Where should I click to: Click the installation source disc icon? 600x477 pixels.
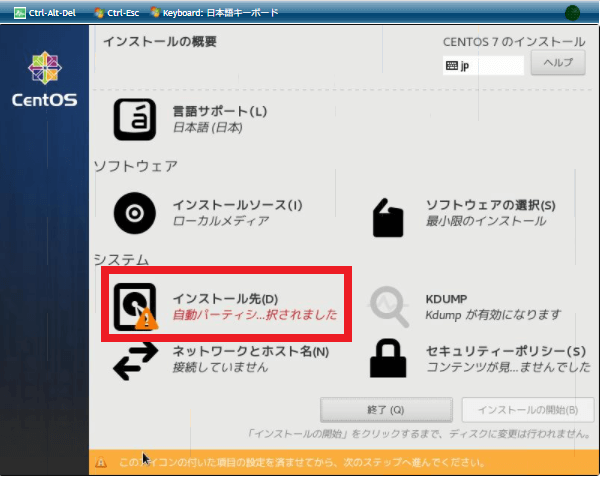(135, 213)
